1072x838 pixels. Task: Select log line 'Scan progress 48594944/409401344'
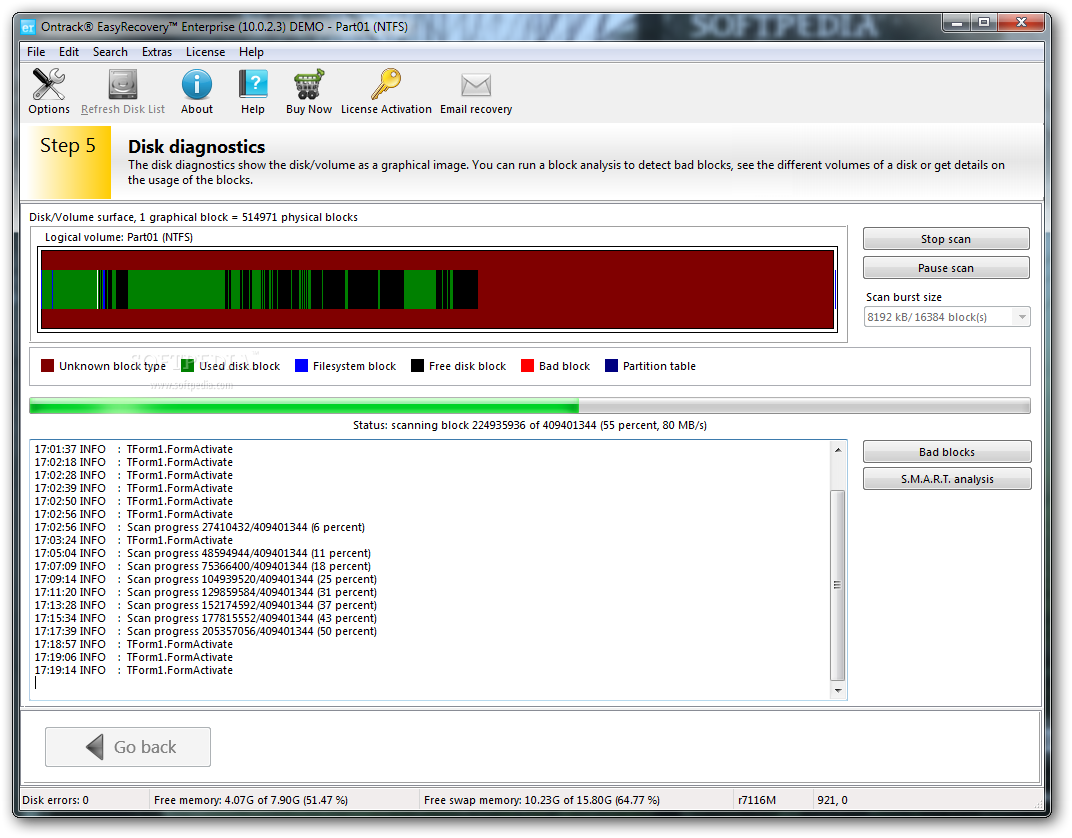(202, 553)
